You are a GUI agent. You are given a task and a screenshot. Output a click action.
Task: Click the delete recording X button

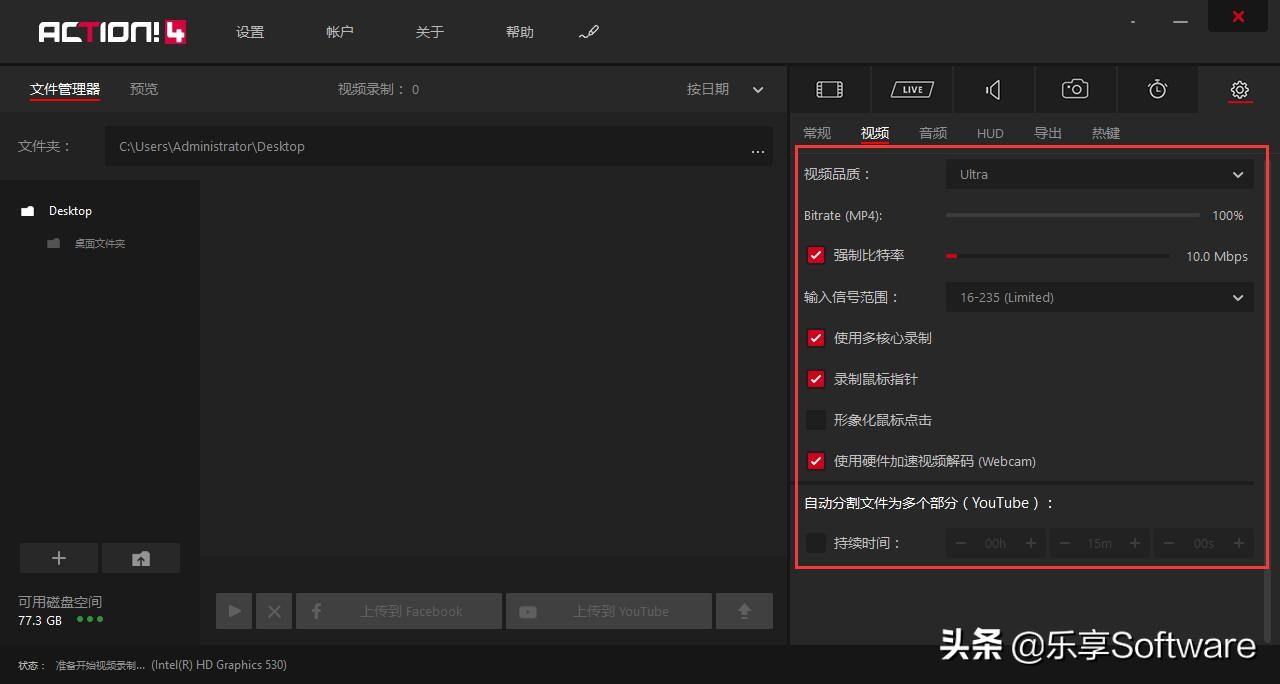[274, 611]
